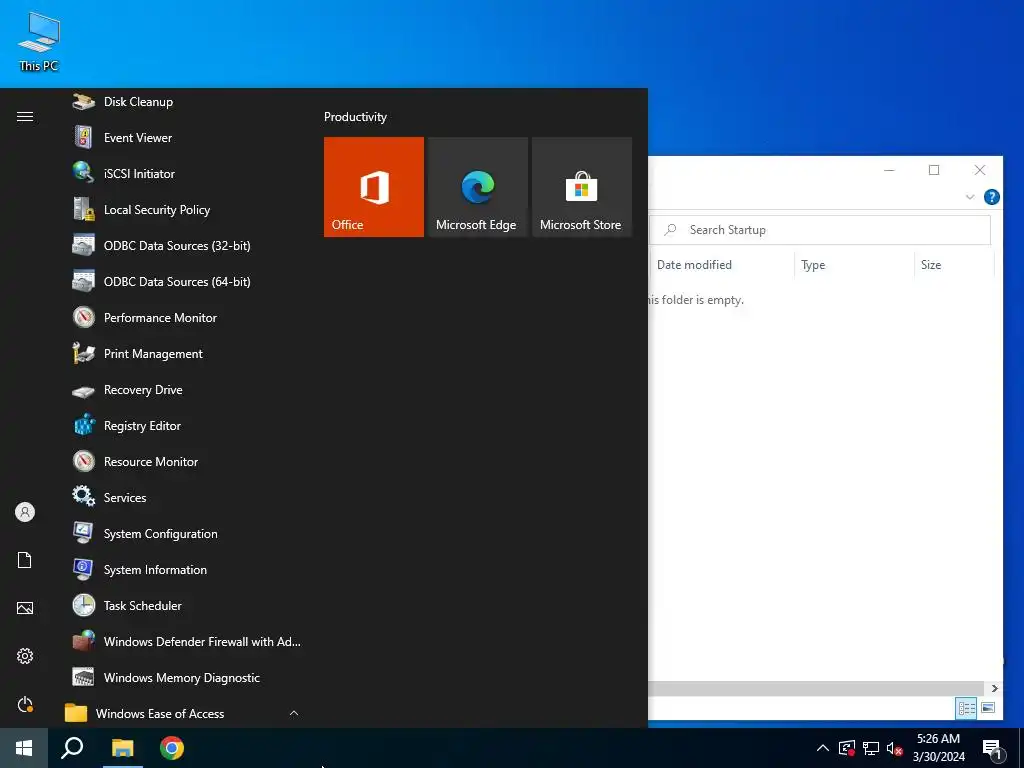Click the right arrow on Explorer horizontal scrollbar
The height and width of the screenshot is (768, 1024).
(995, 688)
